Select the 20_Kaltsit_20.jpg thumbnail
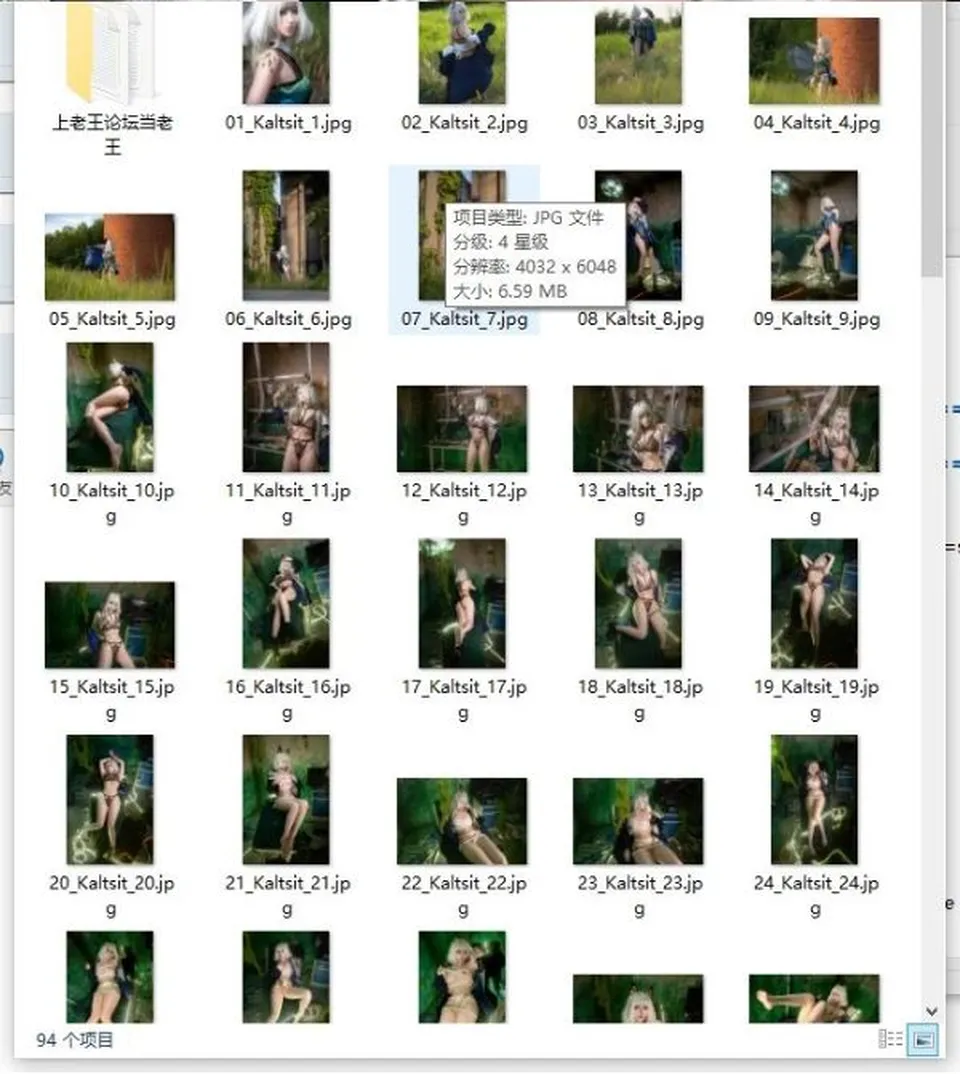 click(110, 799)
